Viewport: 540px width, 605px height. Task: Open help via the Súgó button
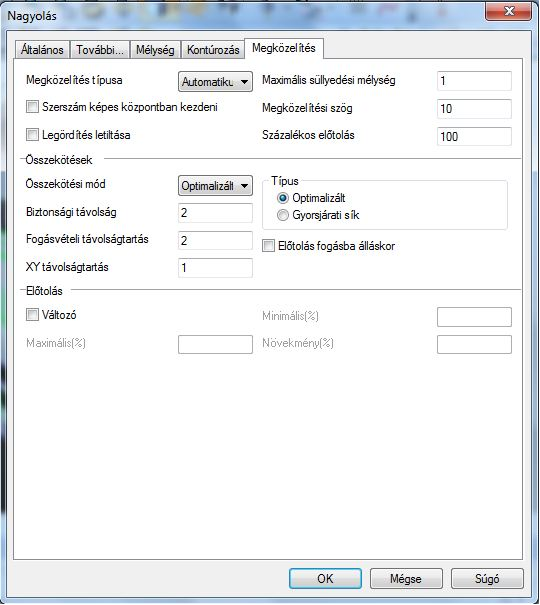(487, 578)
